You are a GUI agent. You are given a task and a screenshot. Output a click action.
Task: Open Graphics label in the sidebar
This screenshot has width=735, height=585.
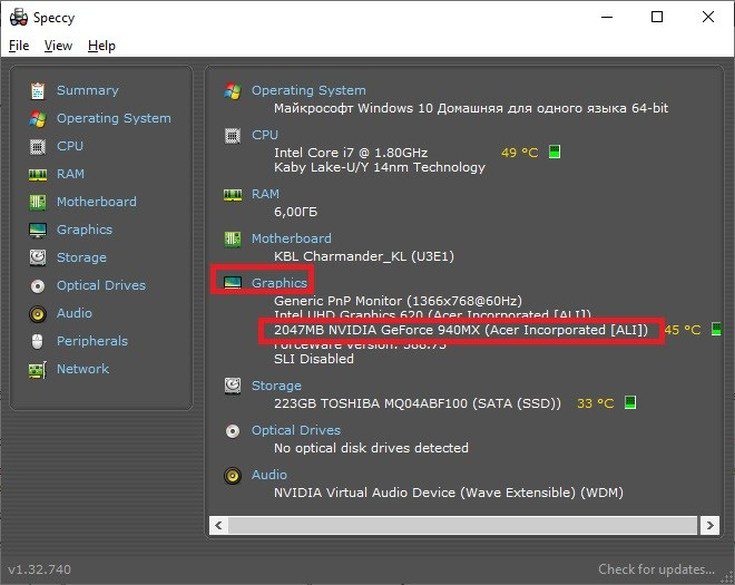[x=84, y=230]
